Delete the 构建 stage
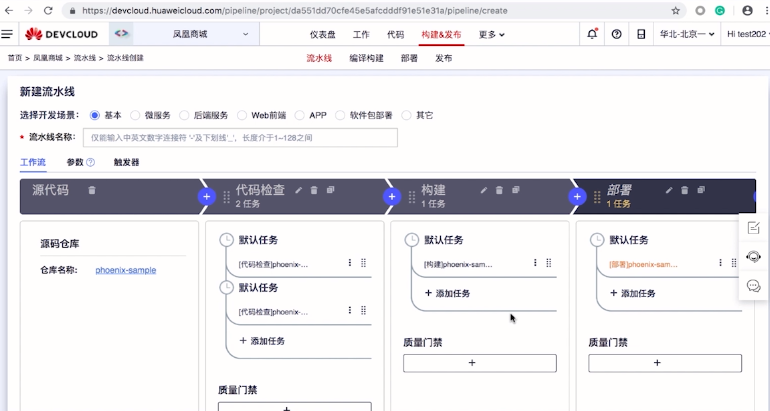Image resolution: width=770 pixels, height=411 pixels. 499,190
